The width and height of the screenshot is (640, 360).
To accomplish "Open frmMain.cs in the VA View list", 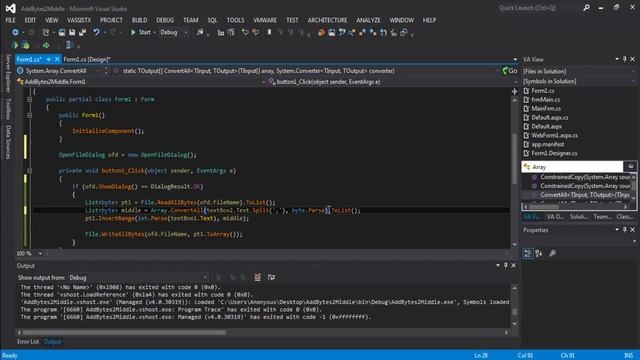I will pos(545,100).
